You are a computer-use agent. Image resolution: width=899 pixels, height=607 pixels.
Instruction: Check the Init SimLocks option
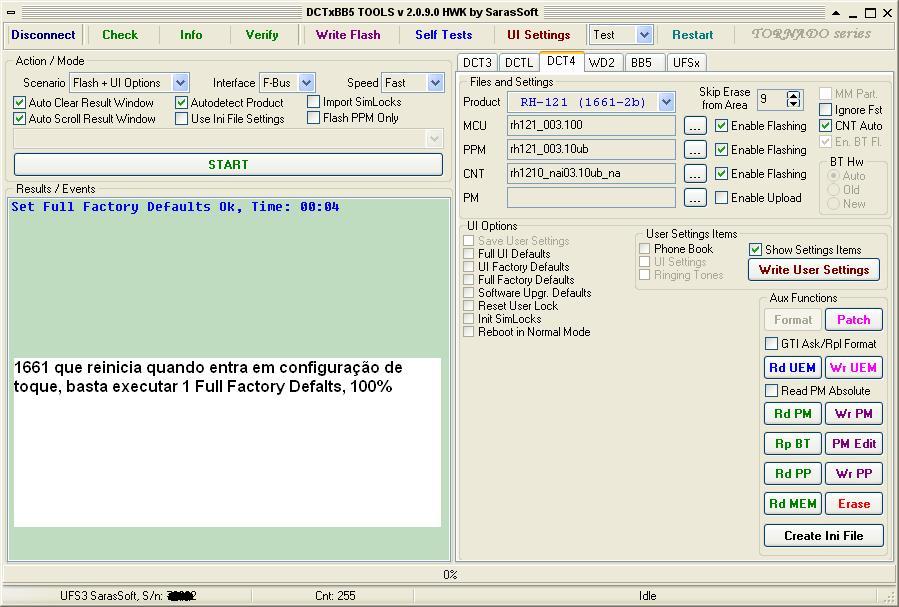pos(469,319)
